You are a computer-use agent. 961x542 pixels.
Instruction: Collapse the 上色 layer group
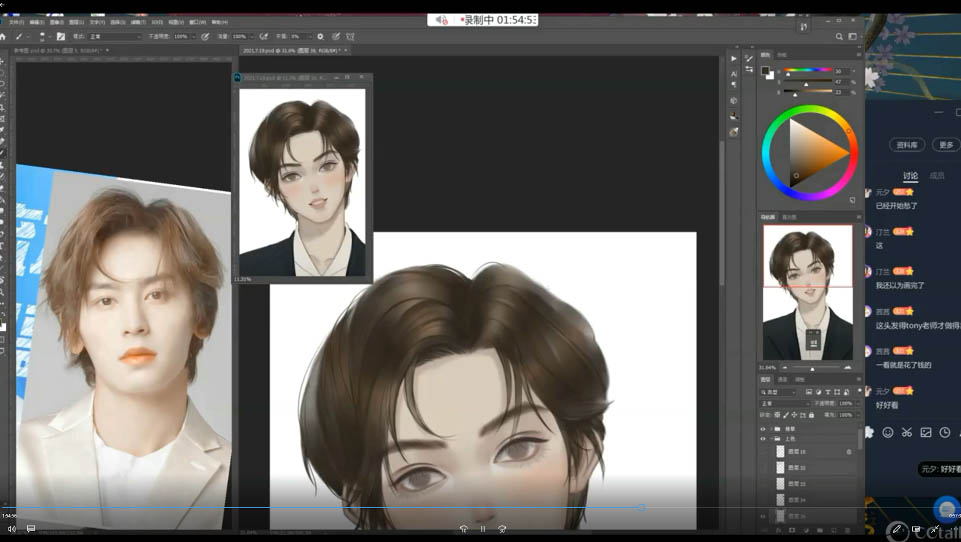(771, 439)
